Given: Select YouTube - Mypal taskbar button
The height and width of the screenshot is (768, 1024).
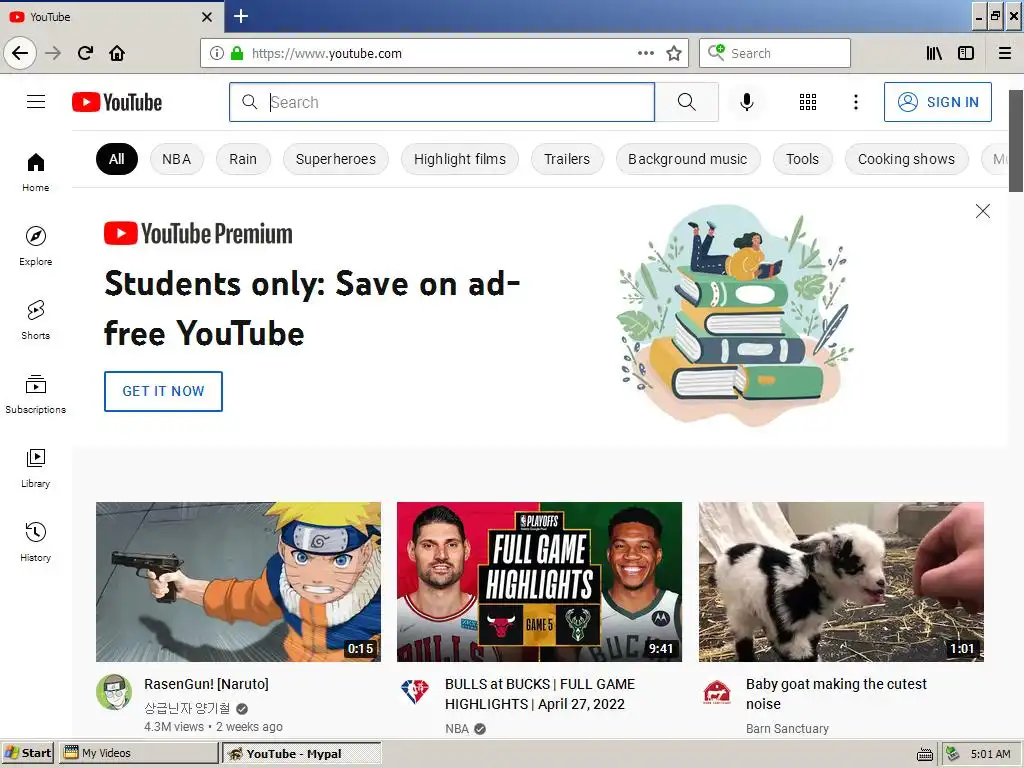Looking at the screenshot, I should (302, 754).
